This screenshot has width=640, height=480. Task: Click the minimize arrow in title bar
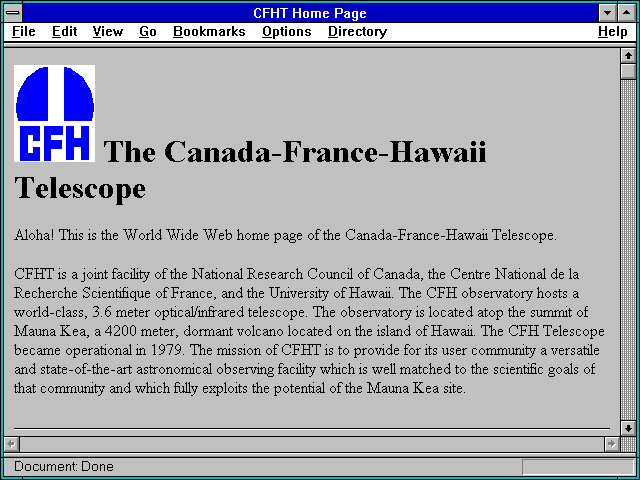point(607,13)
